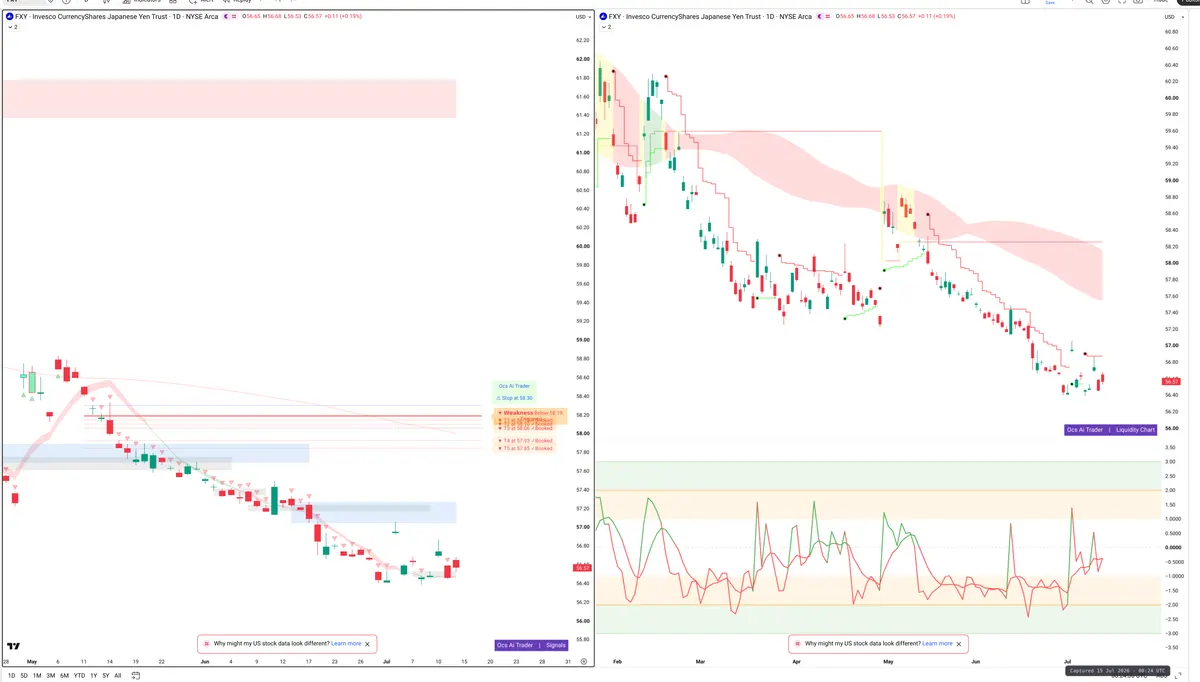Open the USD currency dropdown on left chart
The width and height of the screenshot is (1200, 682).
(582, 17)
